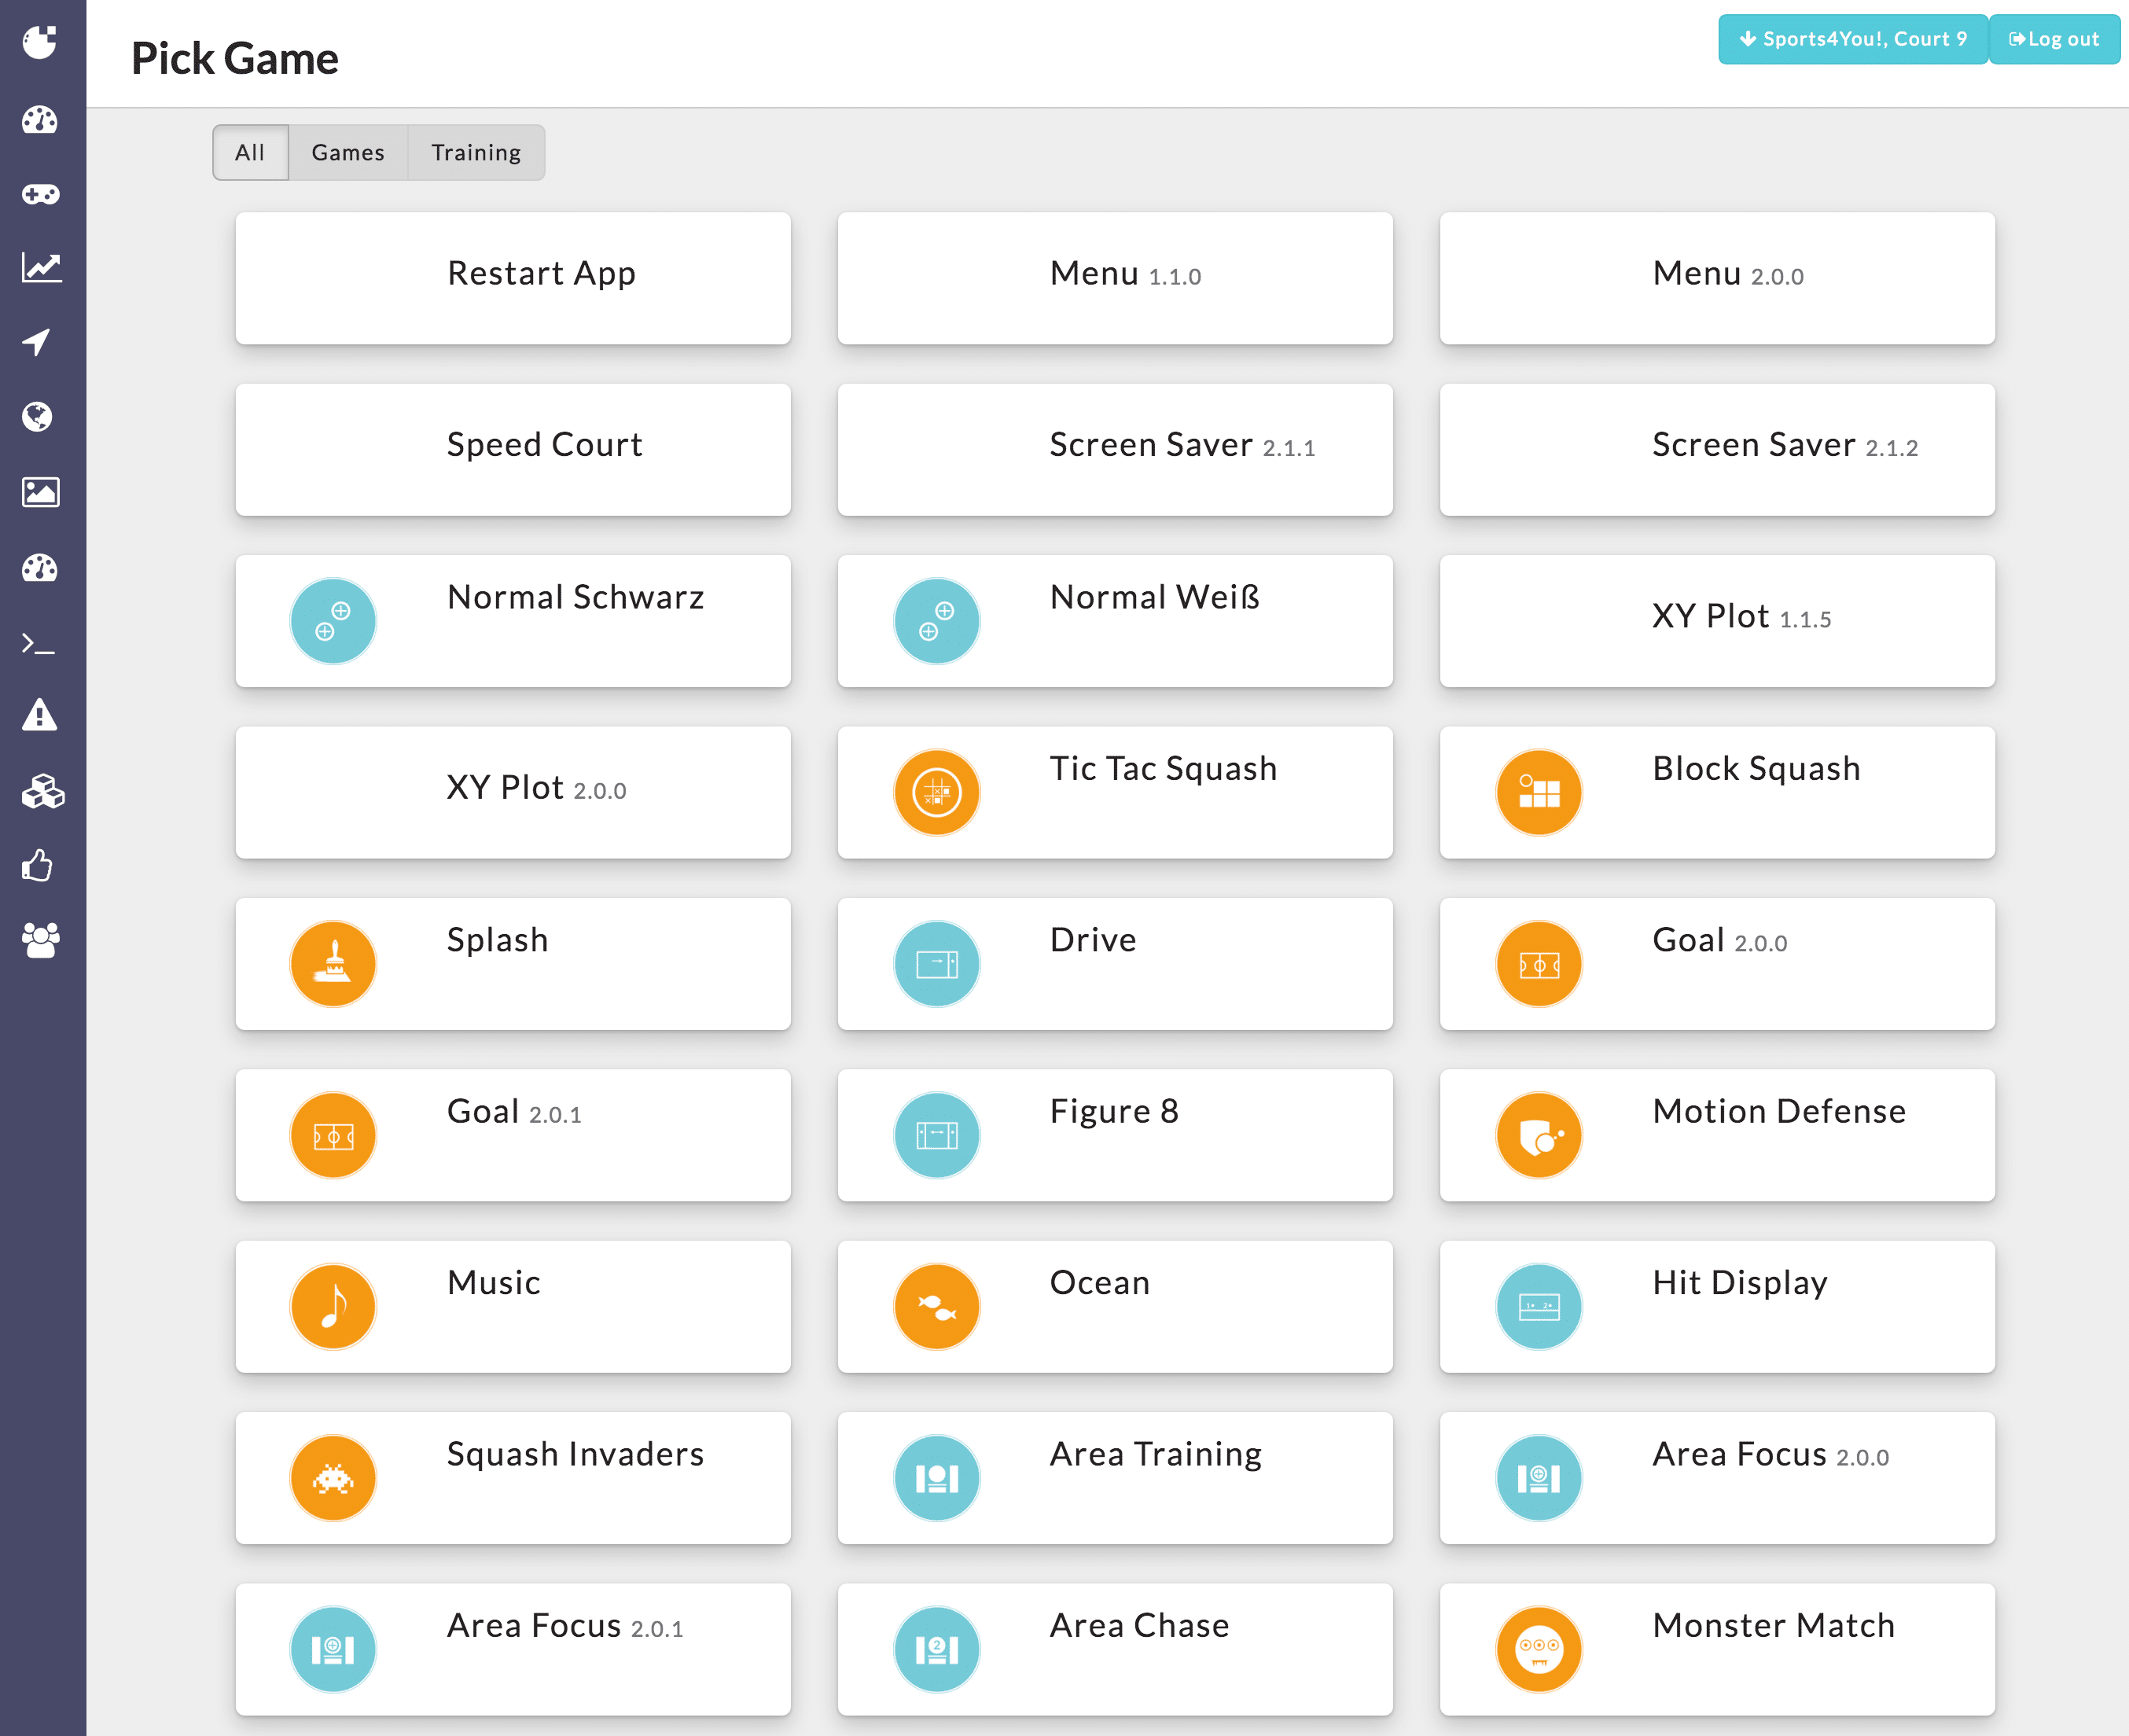The image size is (2129, 1736).
Task: Click the cubes icon in sidebar
Action: [x=42, y=792]
